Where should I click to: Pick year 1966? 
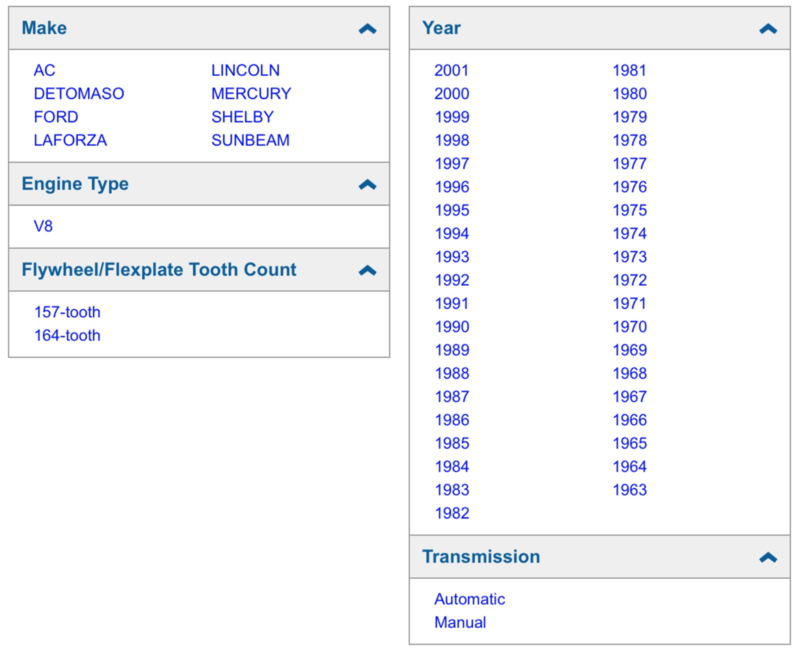pos(630,420)
